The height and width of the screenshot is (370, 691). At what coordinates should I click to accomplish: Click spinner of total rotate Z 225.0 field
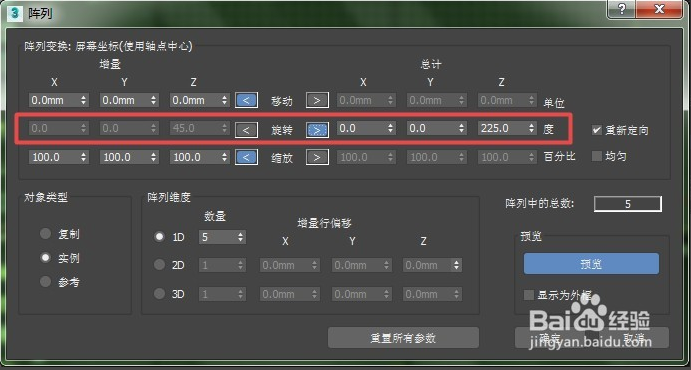click(532, 128)
